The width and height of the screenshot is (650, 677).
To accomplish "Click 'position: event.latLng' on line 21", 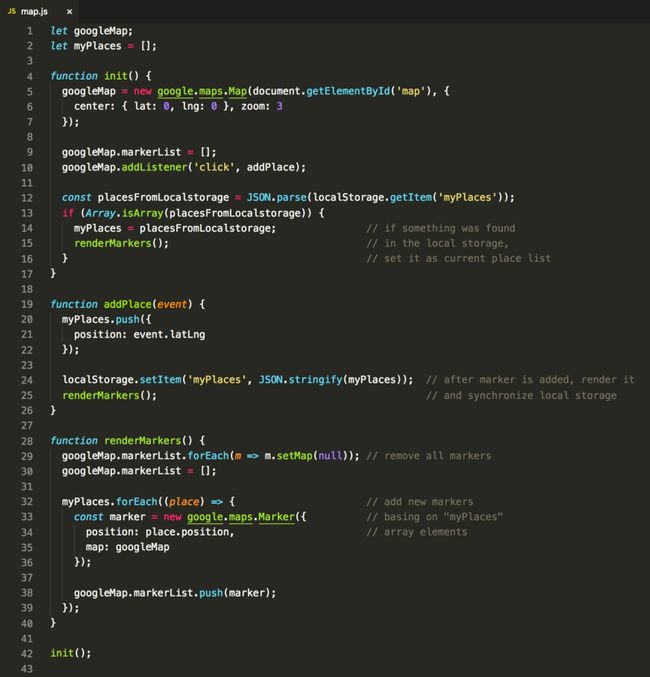I will 140,335.
